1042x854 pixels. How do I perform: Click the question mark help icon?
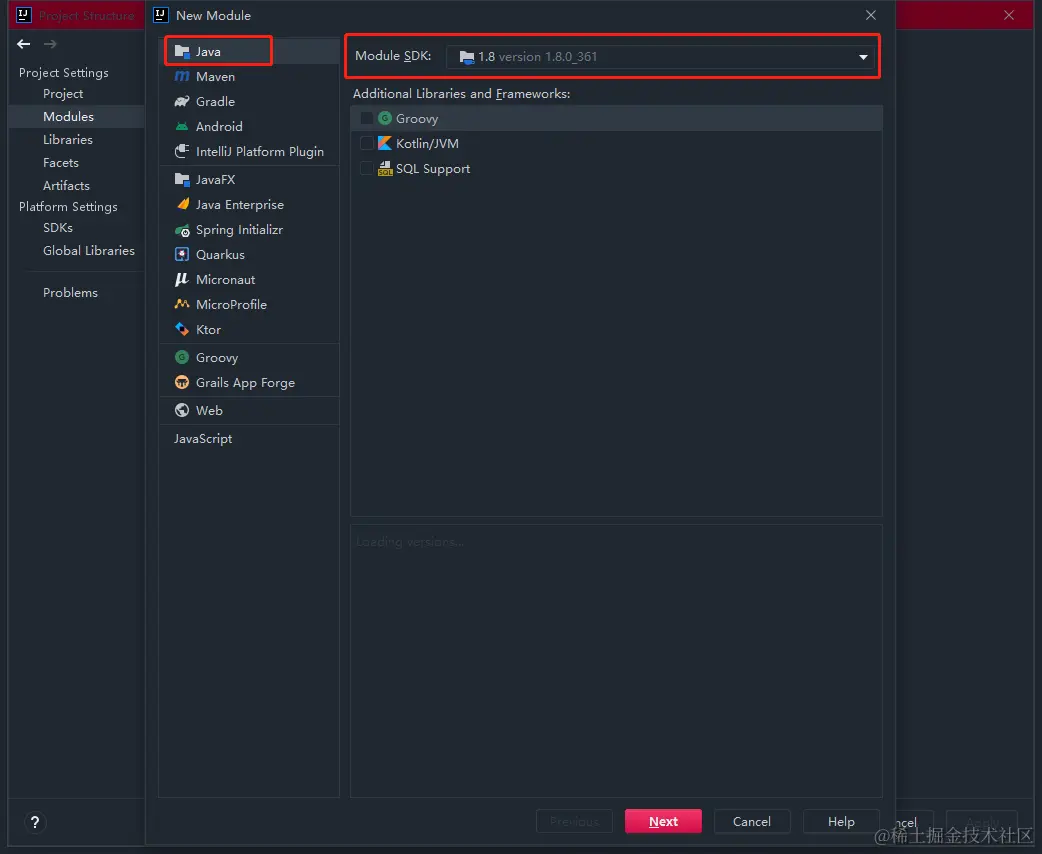pyautogui.click(x=35, y=822)
